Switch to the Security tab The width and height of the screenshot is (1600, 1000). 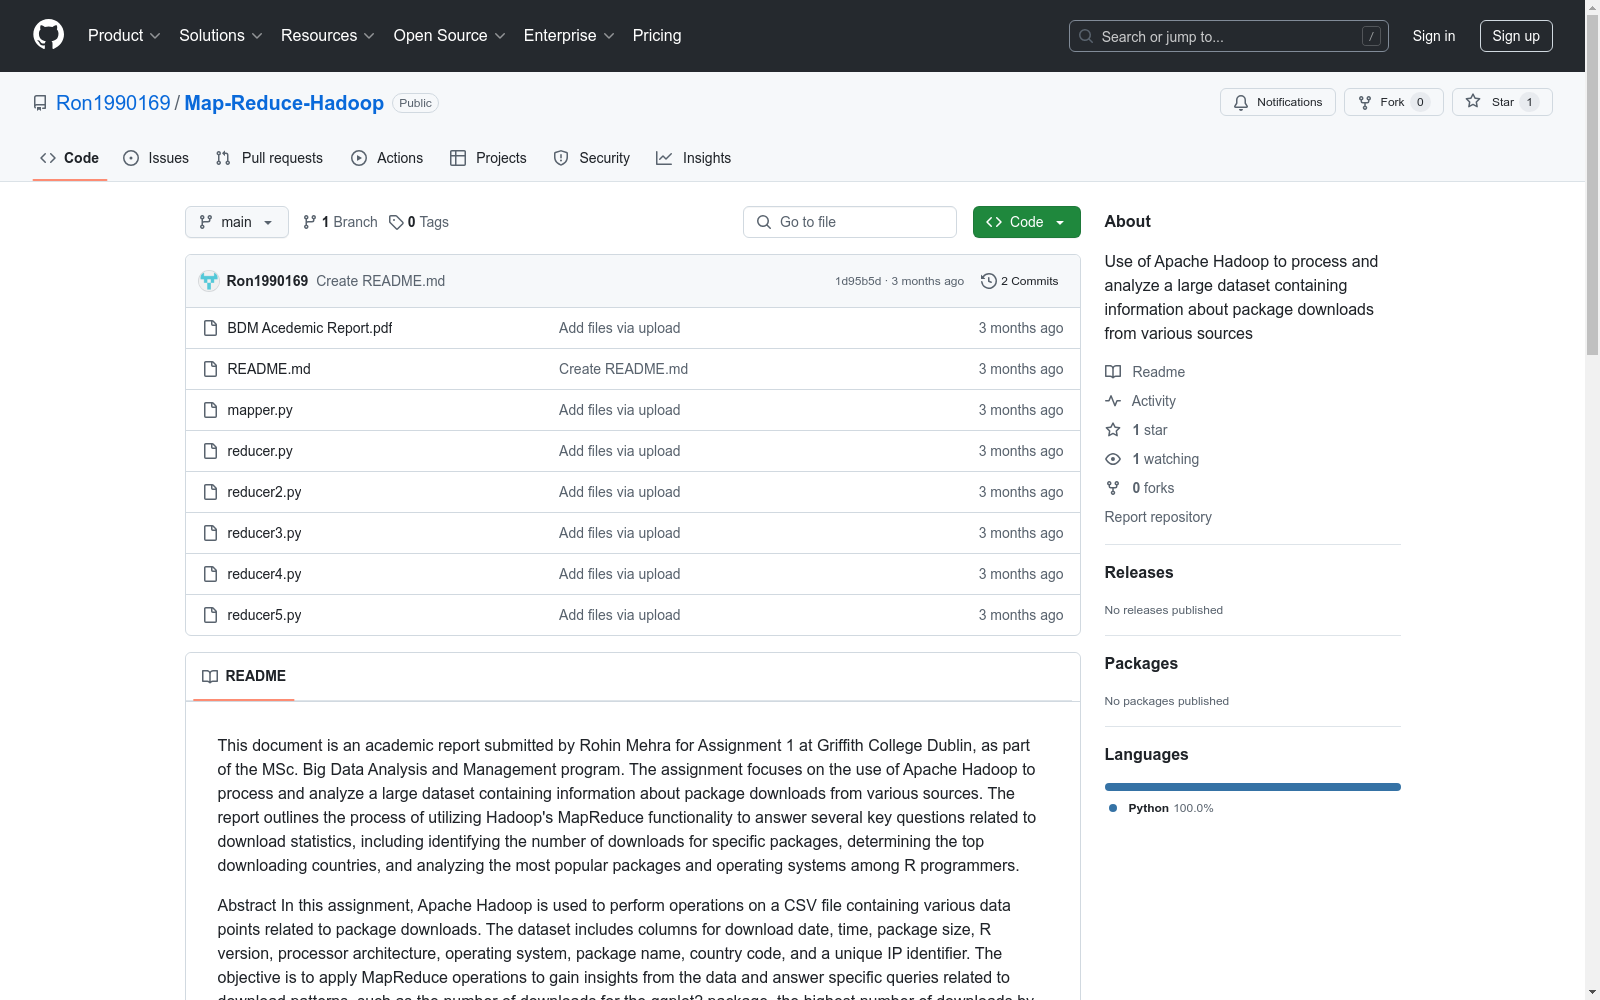(592, 158)
